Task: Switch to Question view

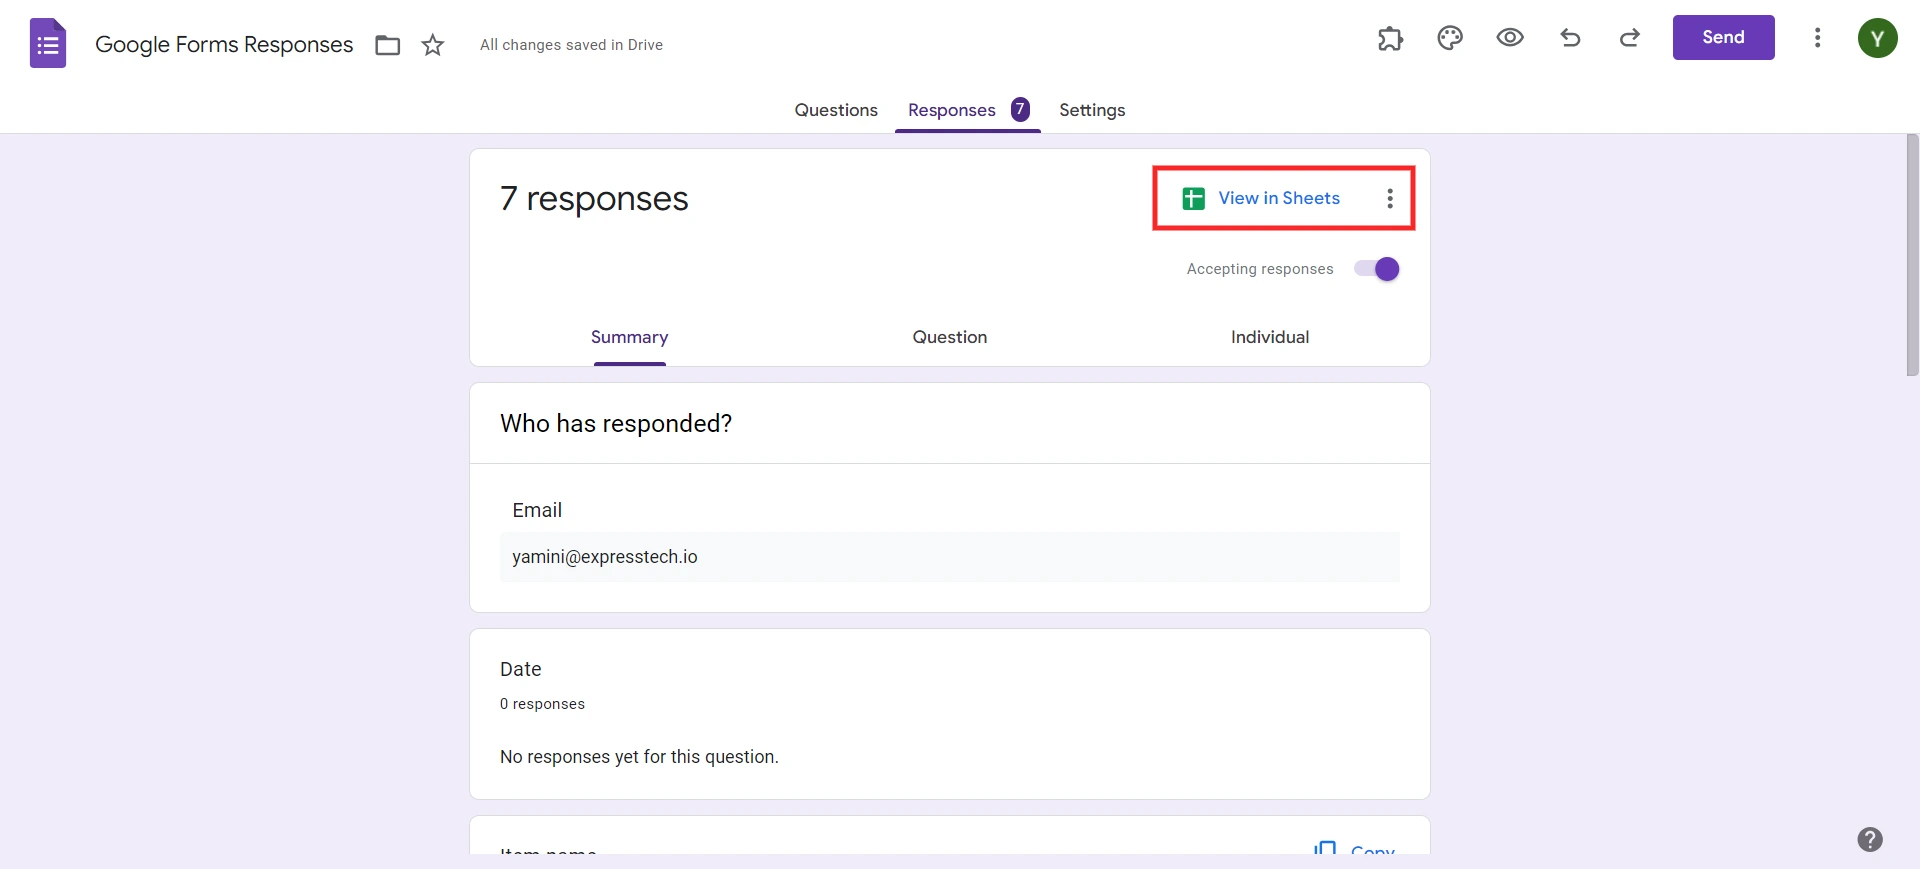Action: [949, 337]
